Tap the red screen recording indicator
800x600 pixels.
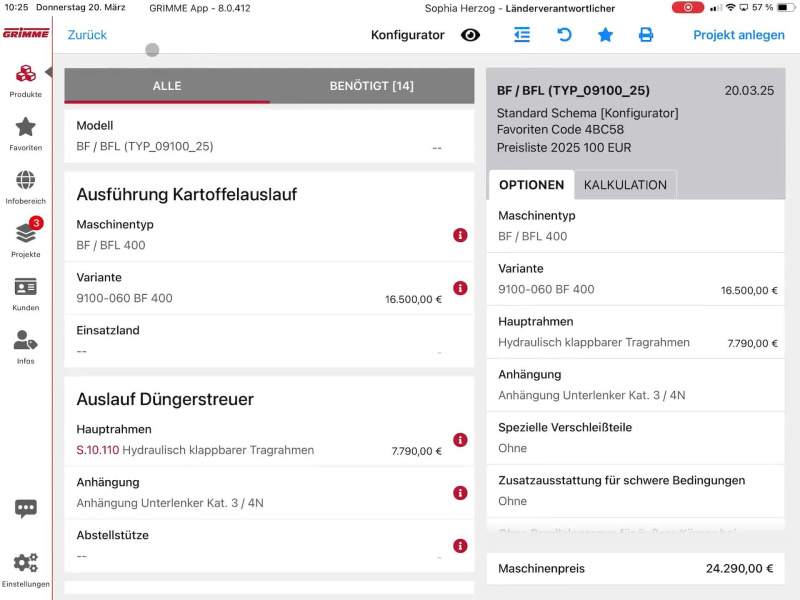pos(687,8)
